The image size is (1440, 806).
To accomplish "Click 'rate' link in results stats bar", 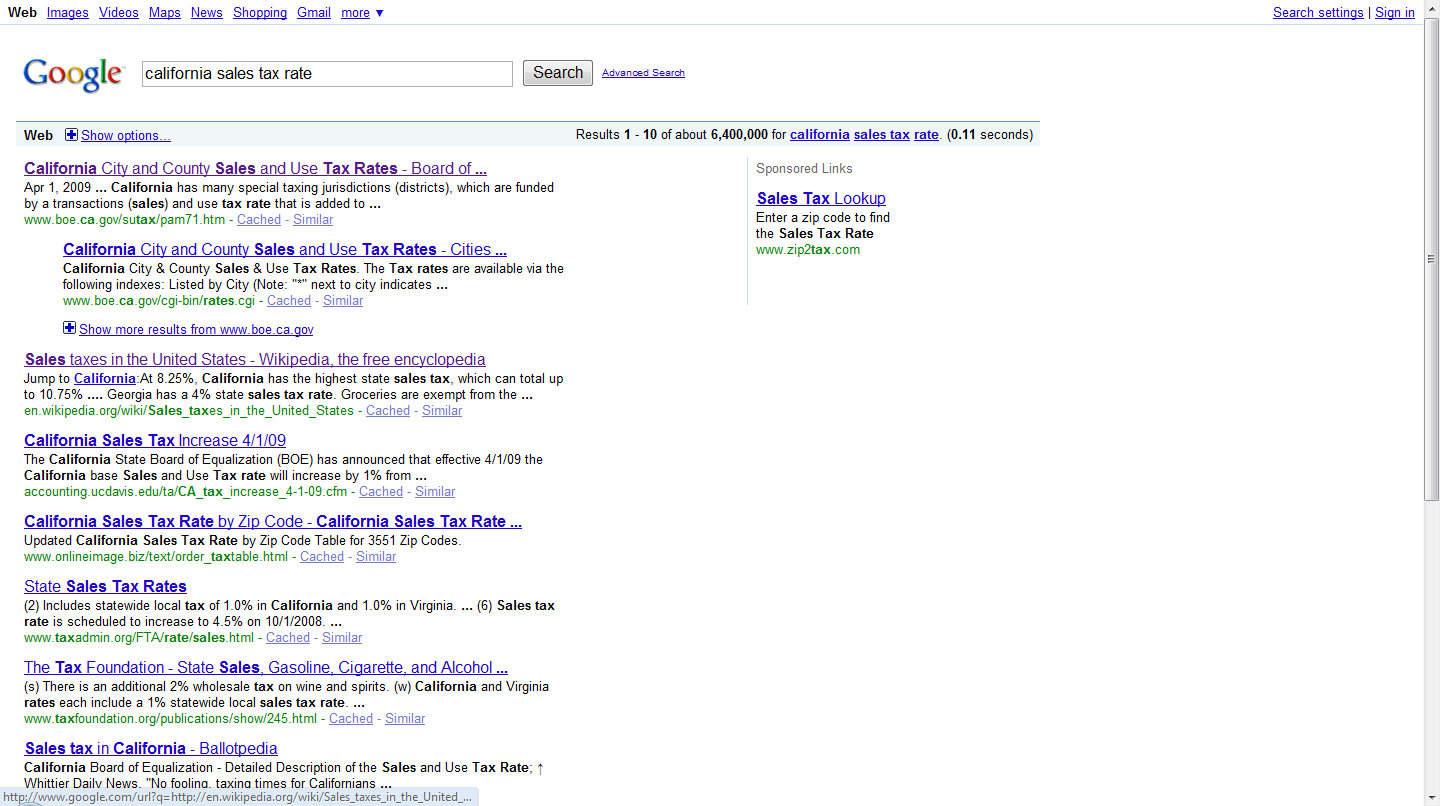I will [926, 134].
